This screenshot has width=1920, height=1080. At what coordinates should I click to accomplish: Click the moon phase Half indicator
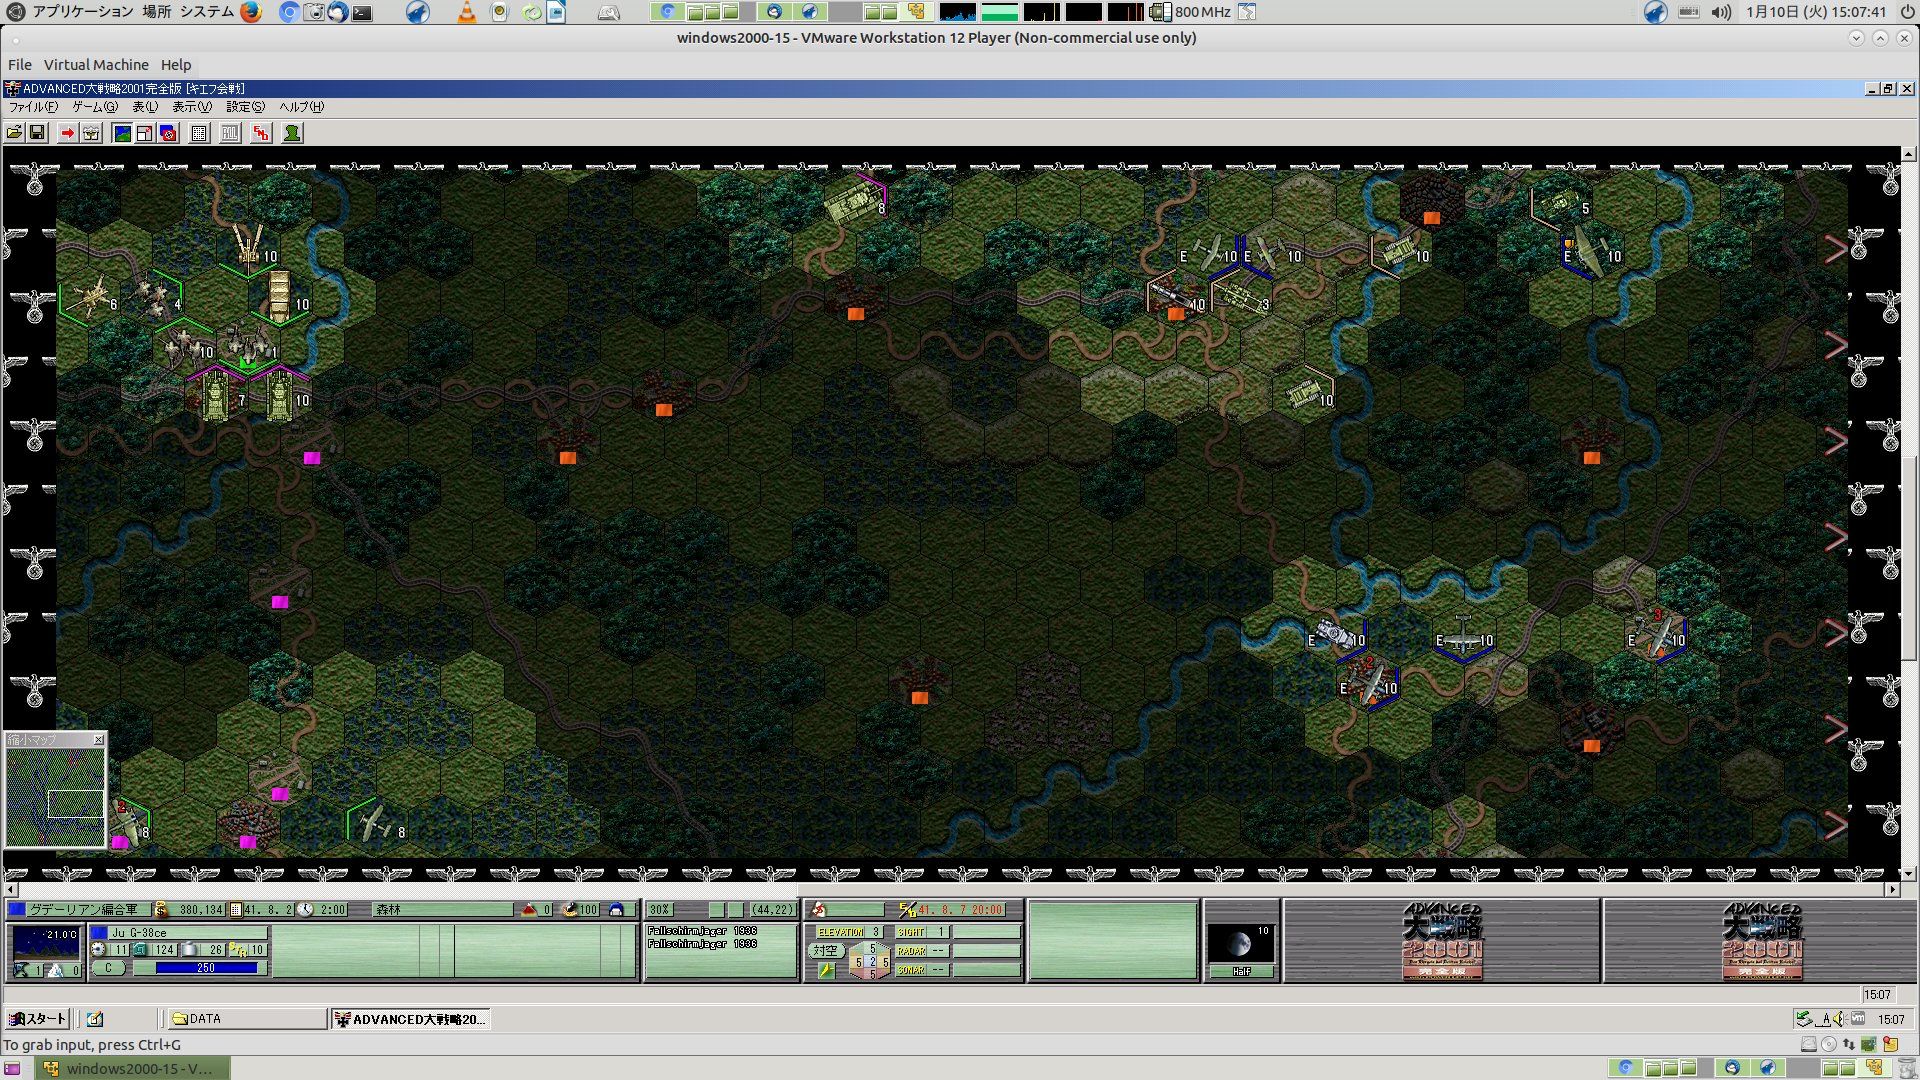tap(1240, 971)
